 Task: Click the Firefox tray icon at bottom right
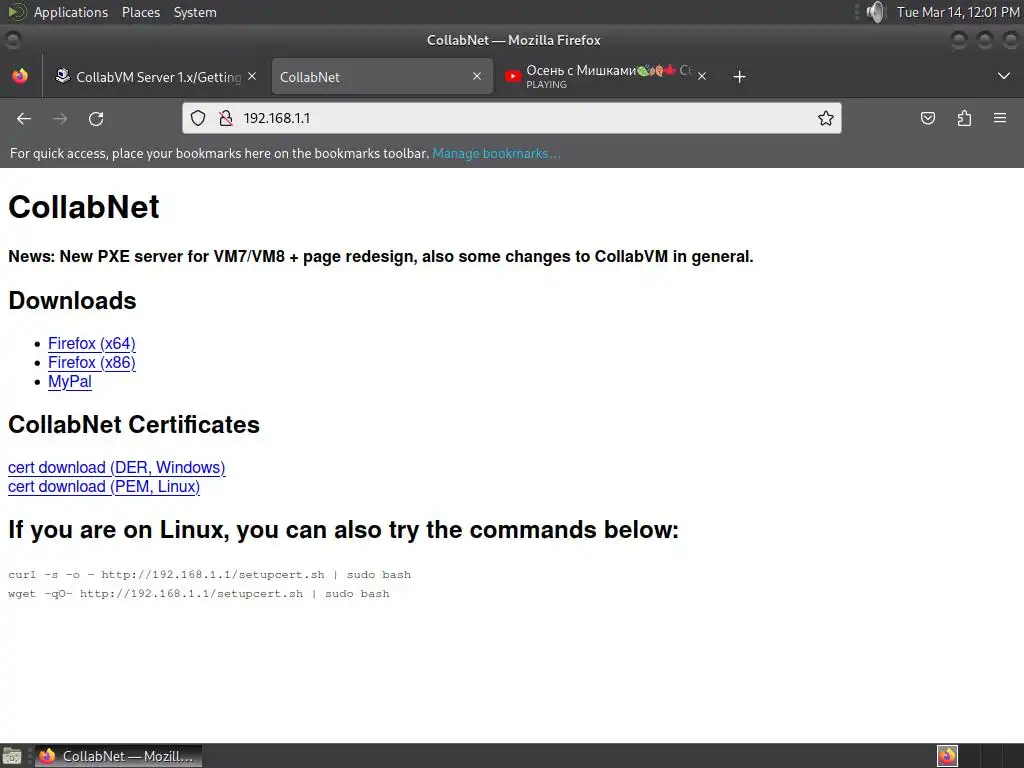click(947, 756)
